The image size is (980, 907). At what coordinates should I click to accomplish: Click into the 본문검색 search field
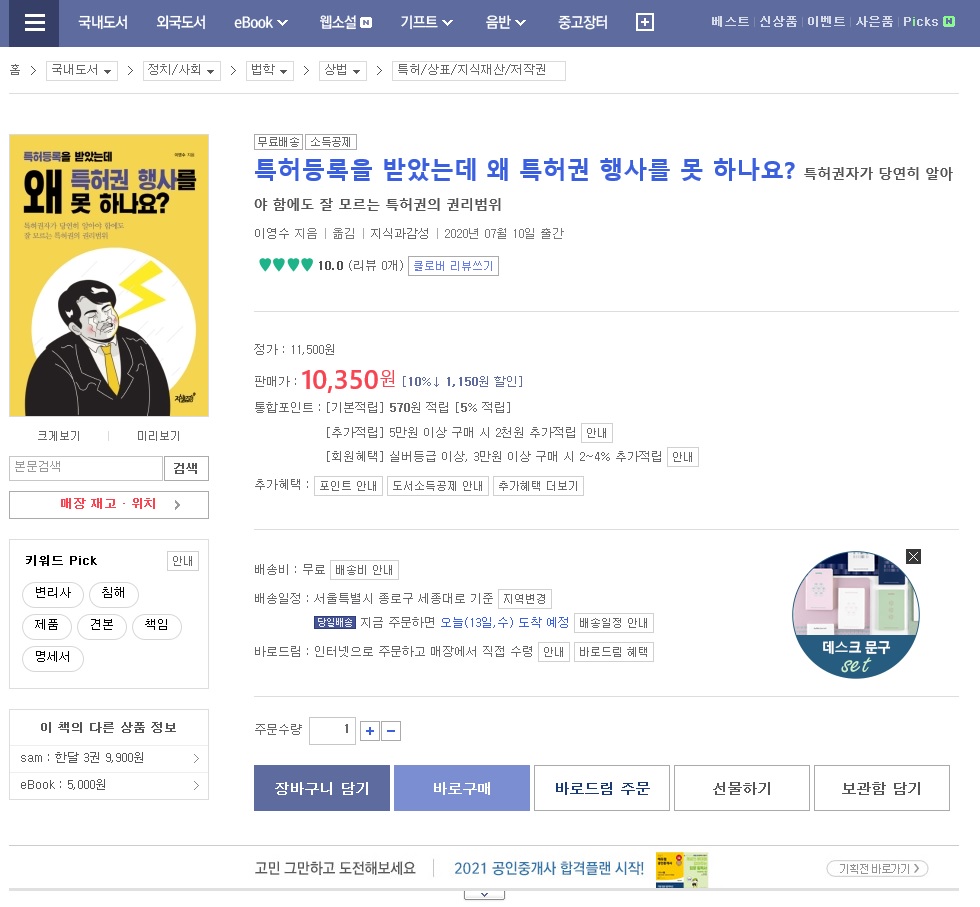(x=86, y=468)
